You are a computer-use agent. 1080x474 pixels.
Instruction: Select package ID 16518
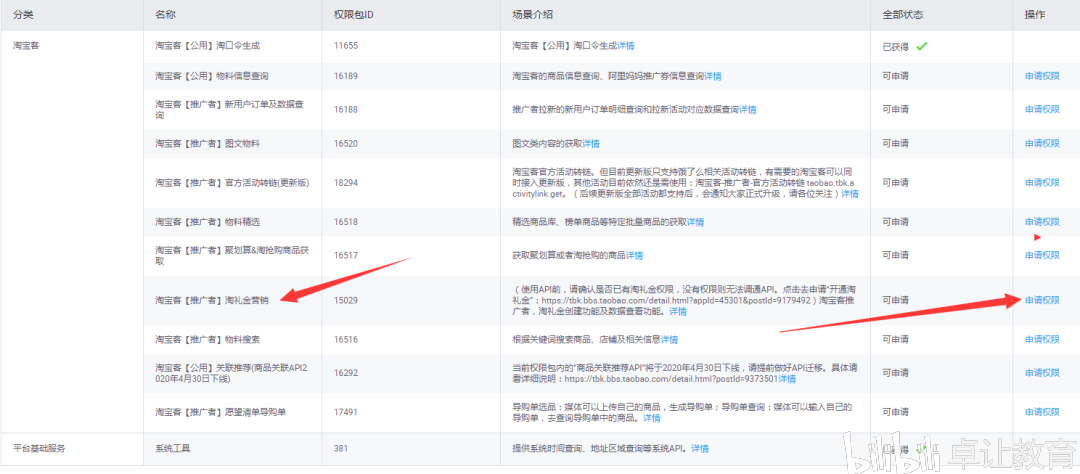346,222
